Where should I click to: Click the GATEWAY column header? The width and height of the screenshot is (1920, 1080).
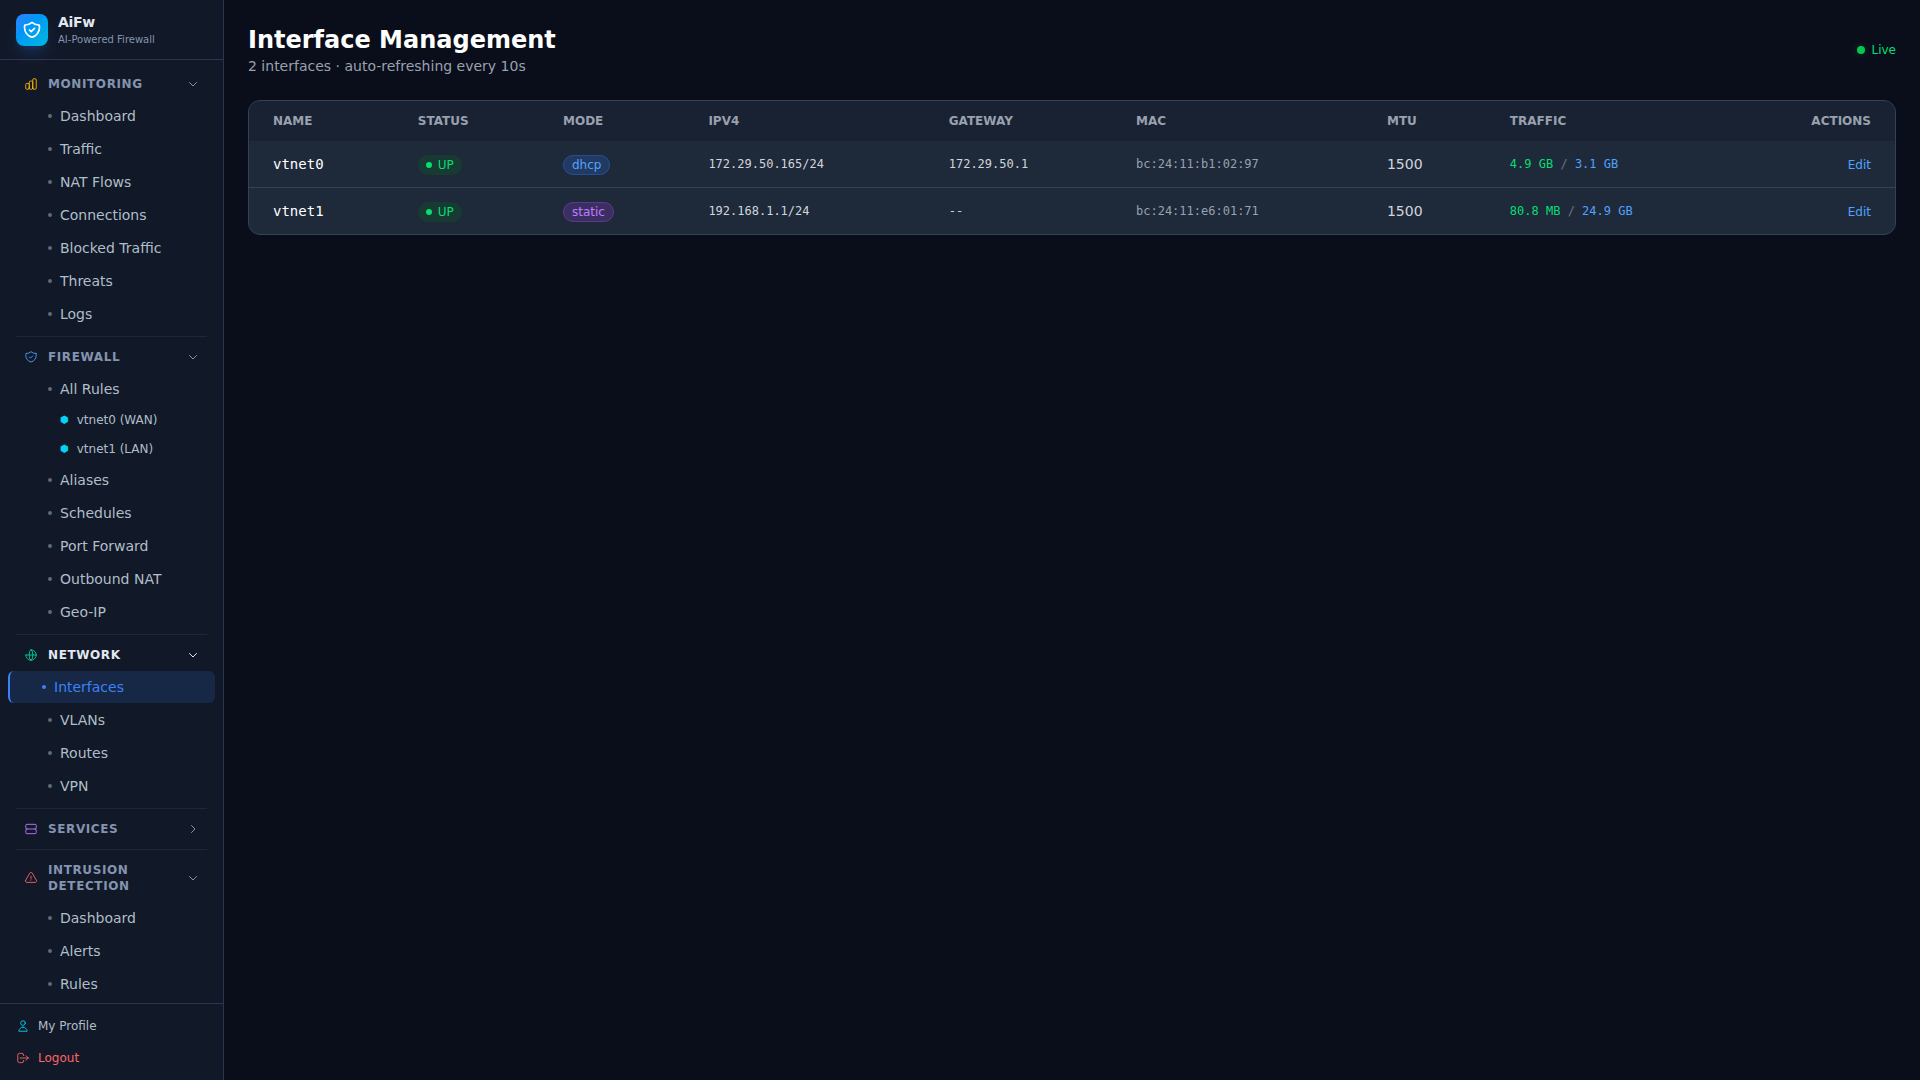981,121
